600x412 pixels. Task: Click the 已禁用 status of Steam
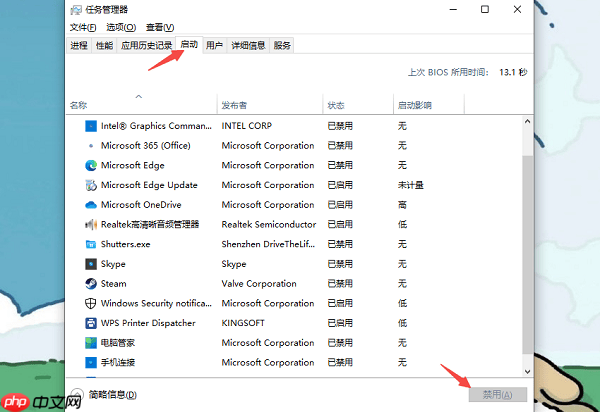coord(340,284)
